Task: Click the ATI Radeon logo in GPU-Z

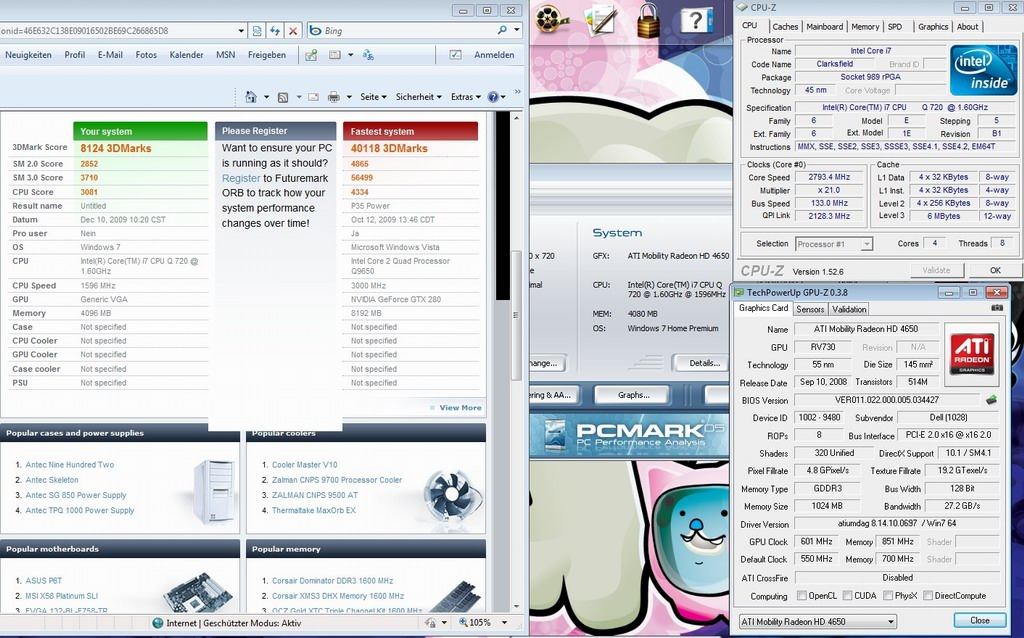Action: click(972, 353)
